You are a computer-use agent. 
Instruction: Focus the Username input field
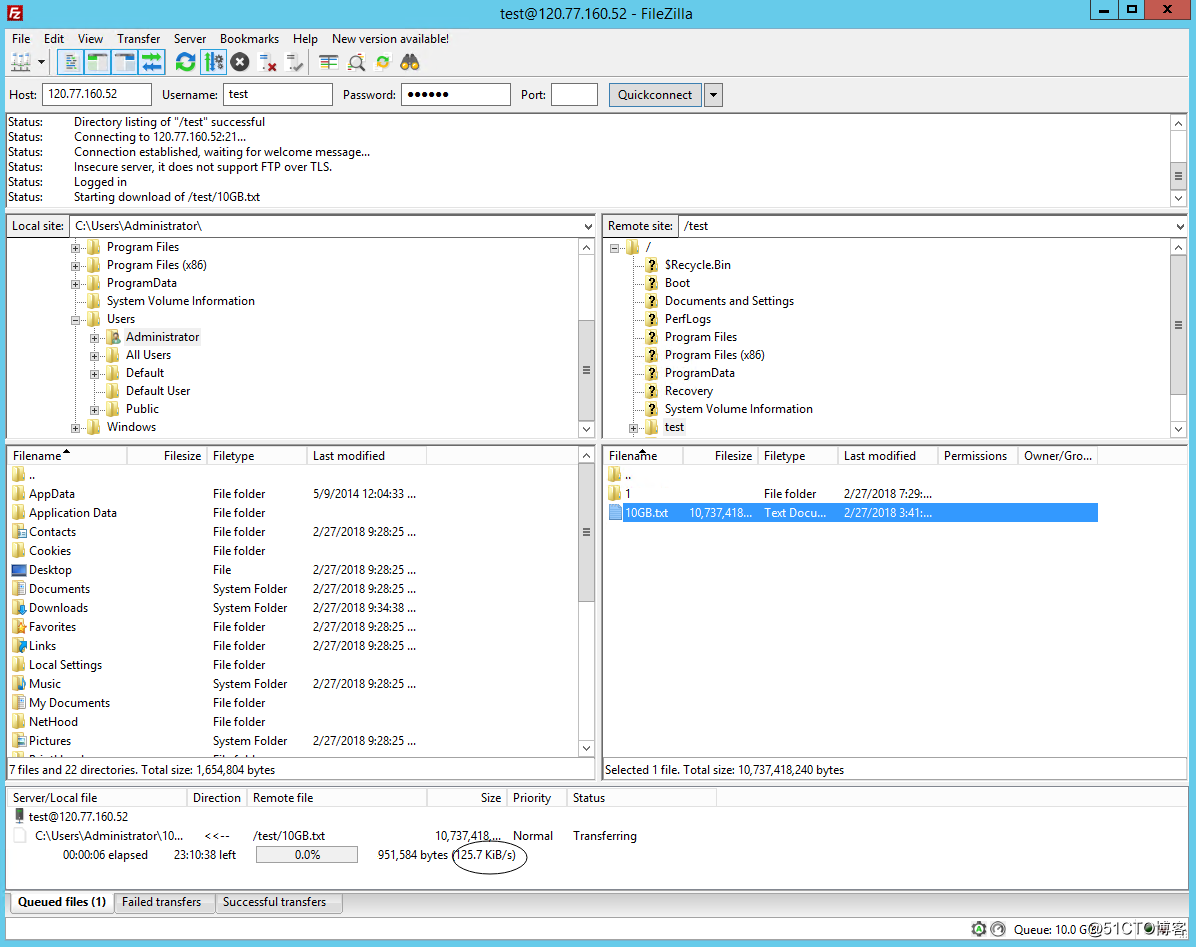[278, 95]
